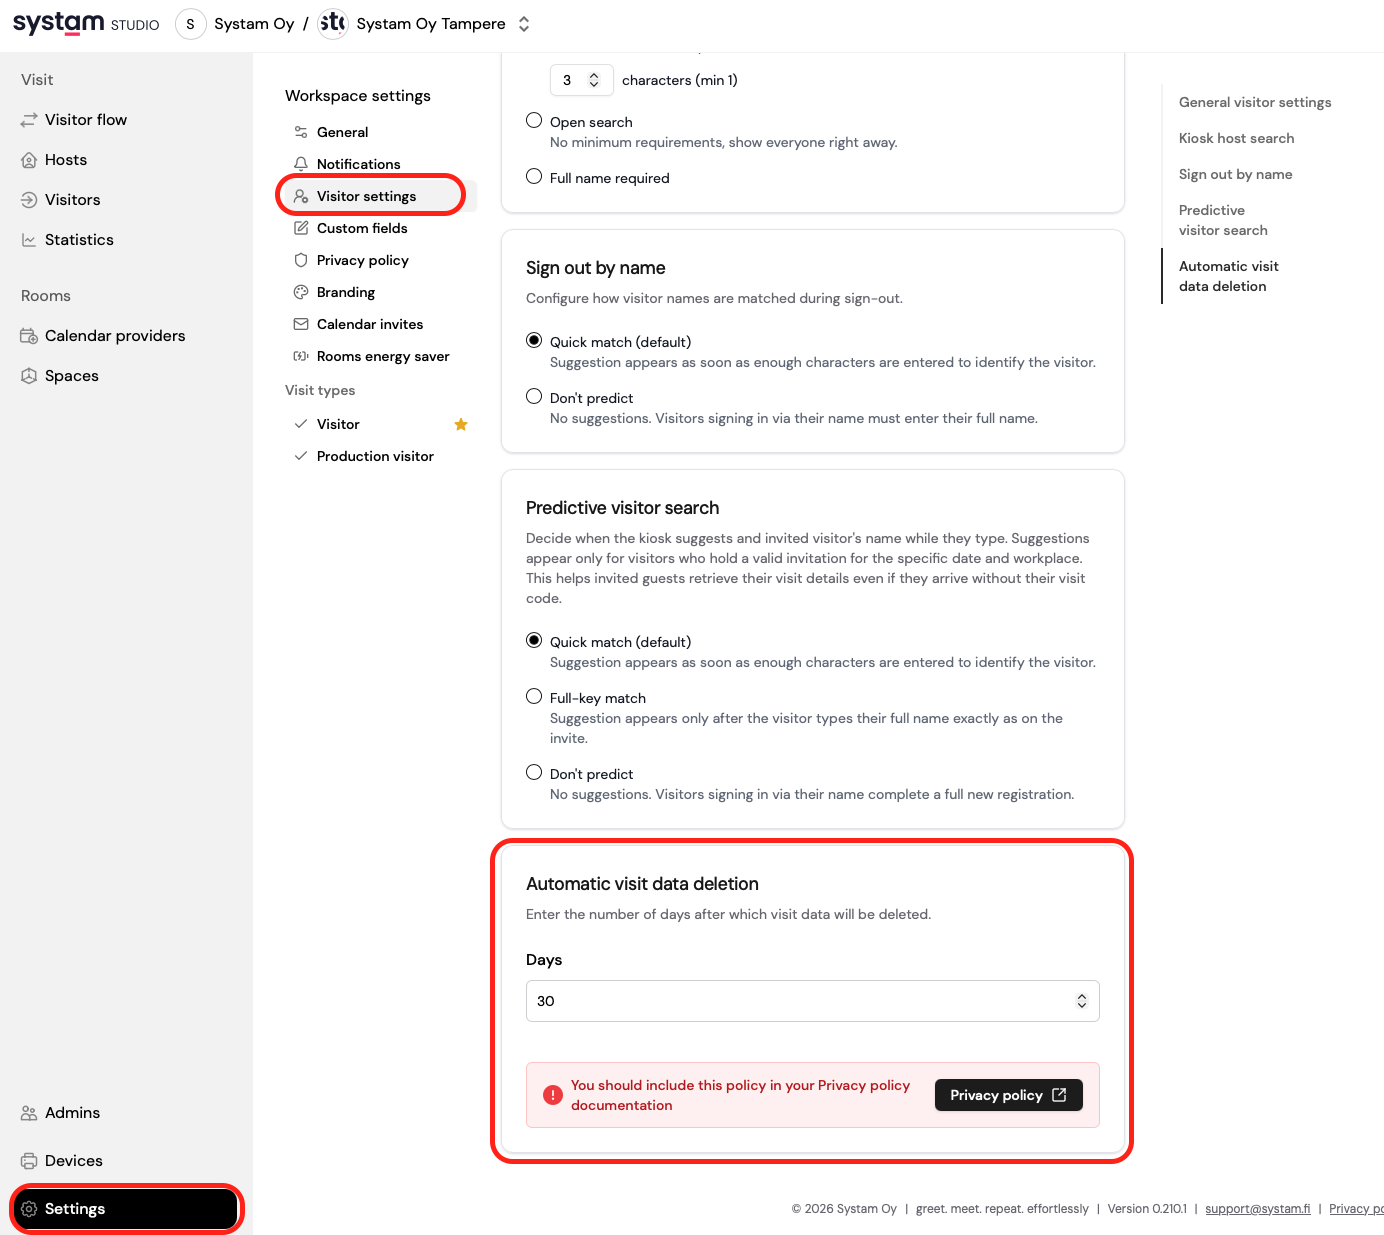Open the Days value selector
Image resolution: width=1384 pixels, height=1235 pixels.
1081,1000
